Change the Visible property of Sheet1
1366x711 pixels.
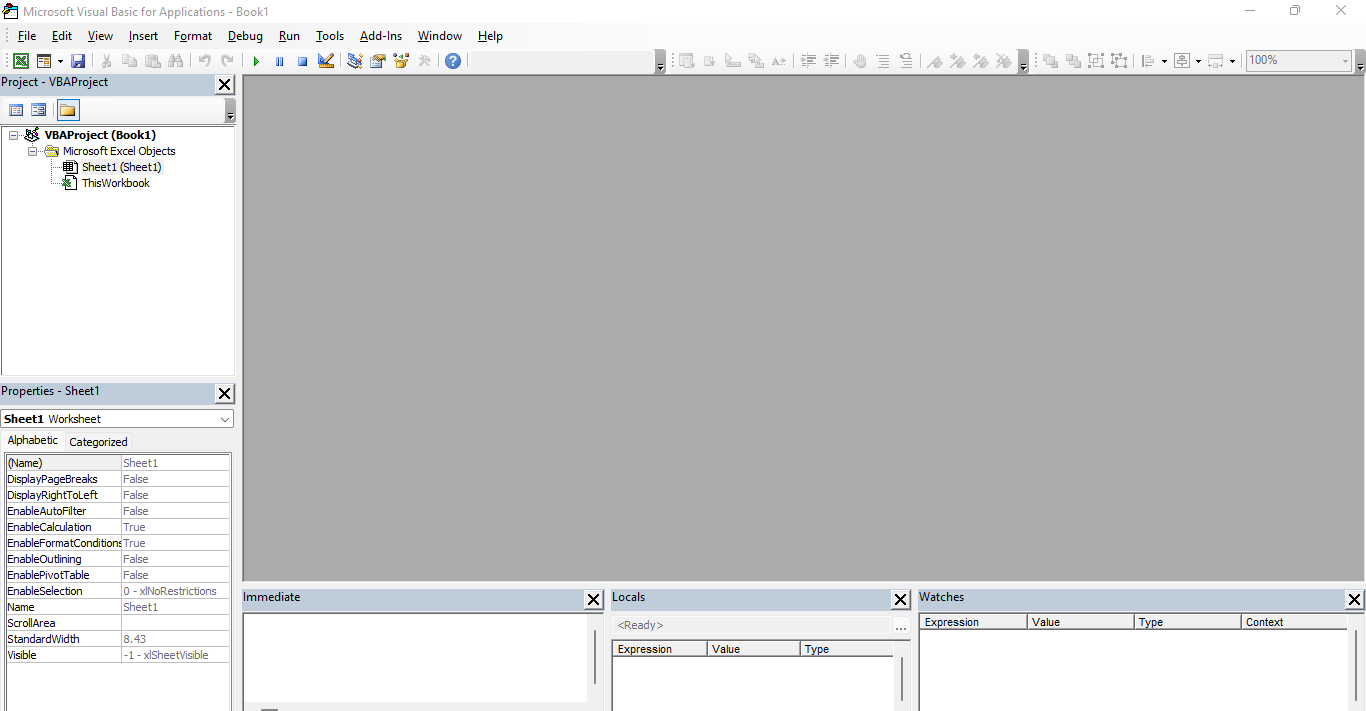[x=176, y=654]
